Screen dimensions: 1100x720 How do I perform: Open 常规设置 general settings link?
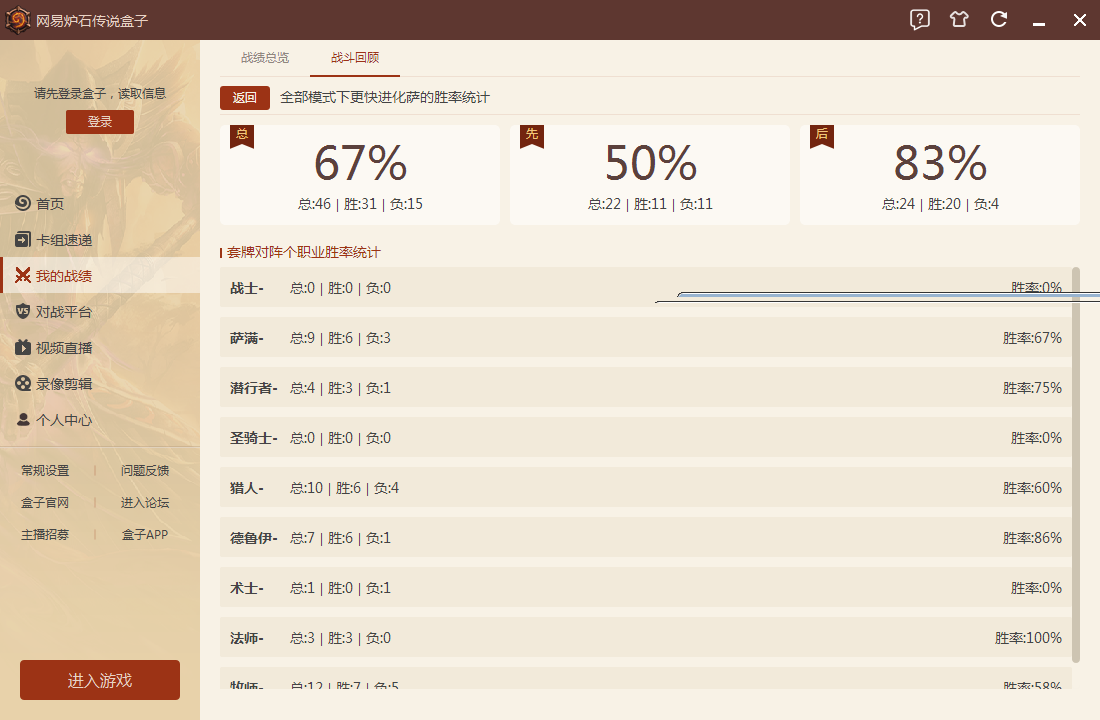pos(45,471)
